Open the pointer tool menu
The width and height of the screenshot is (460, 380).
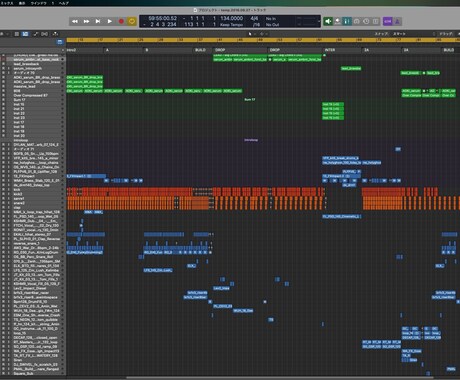click(x=251, y=34)
